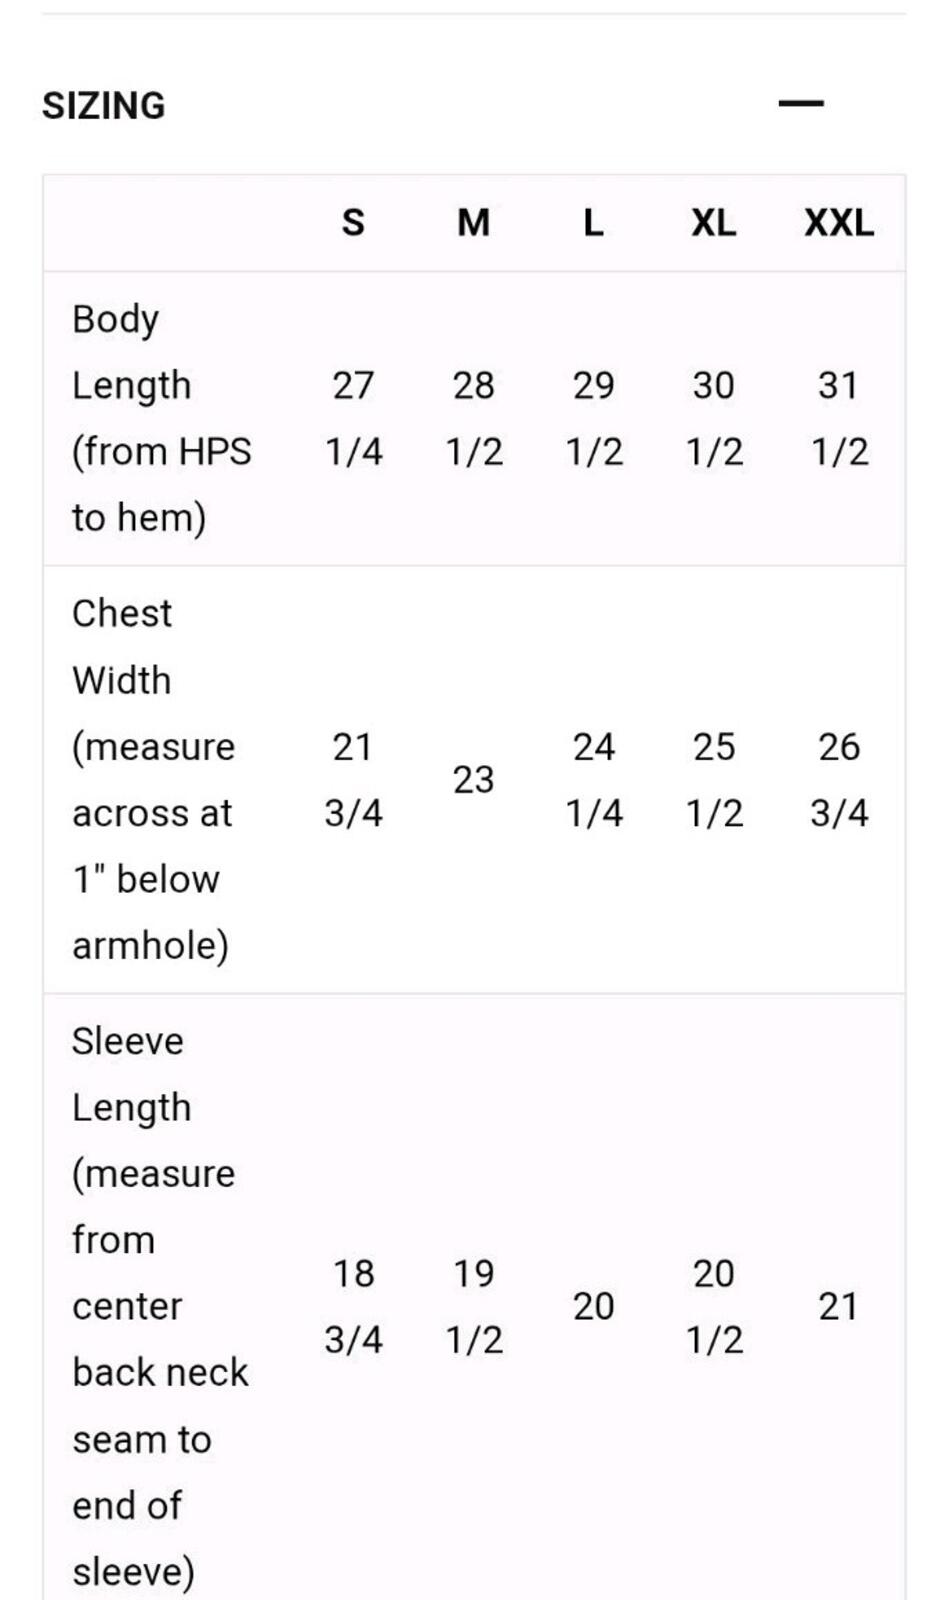This screenshot has width=928, height=1600.
Task: Select the M column header
Action: 473,222
